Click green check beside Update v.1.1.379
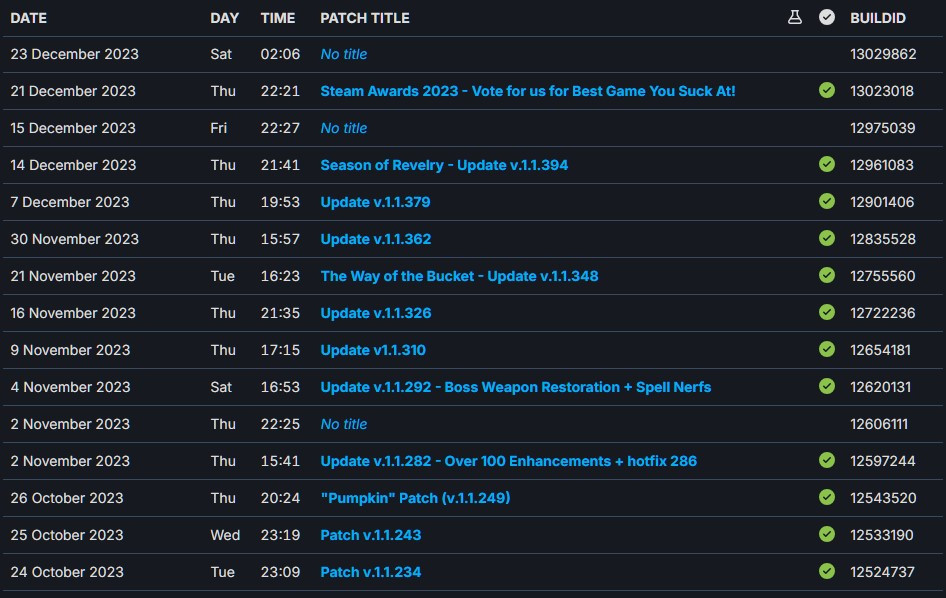Viewport: 946px width, 598px height. 827,202
